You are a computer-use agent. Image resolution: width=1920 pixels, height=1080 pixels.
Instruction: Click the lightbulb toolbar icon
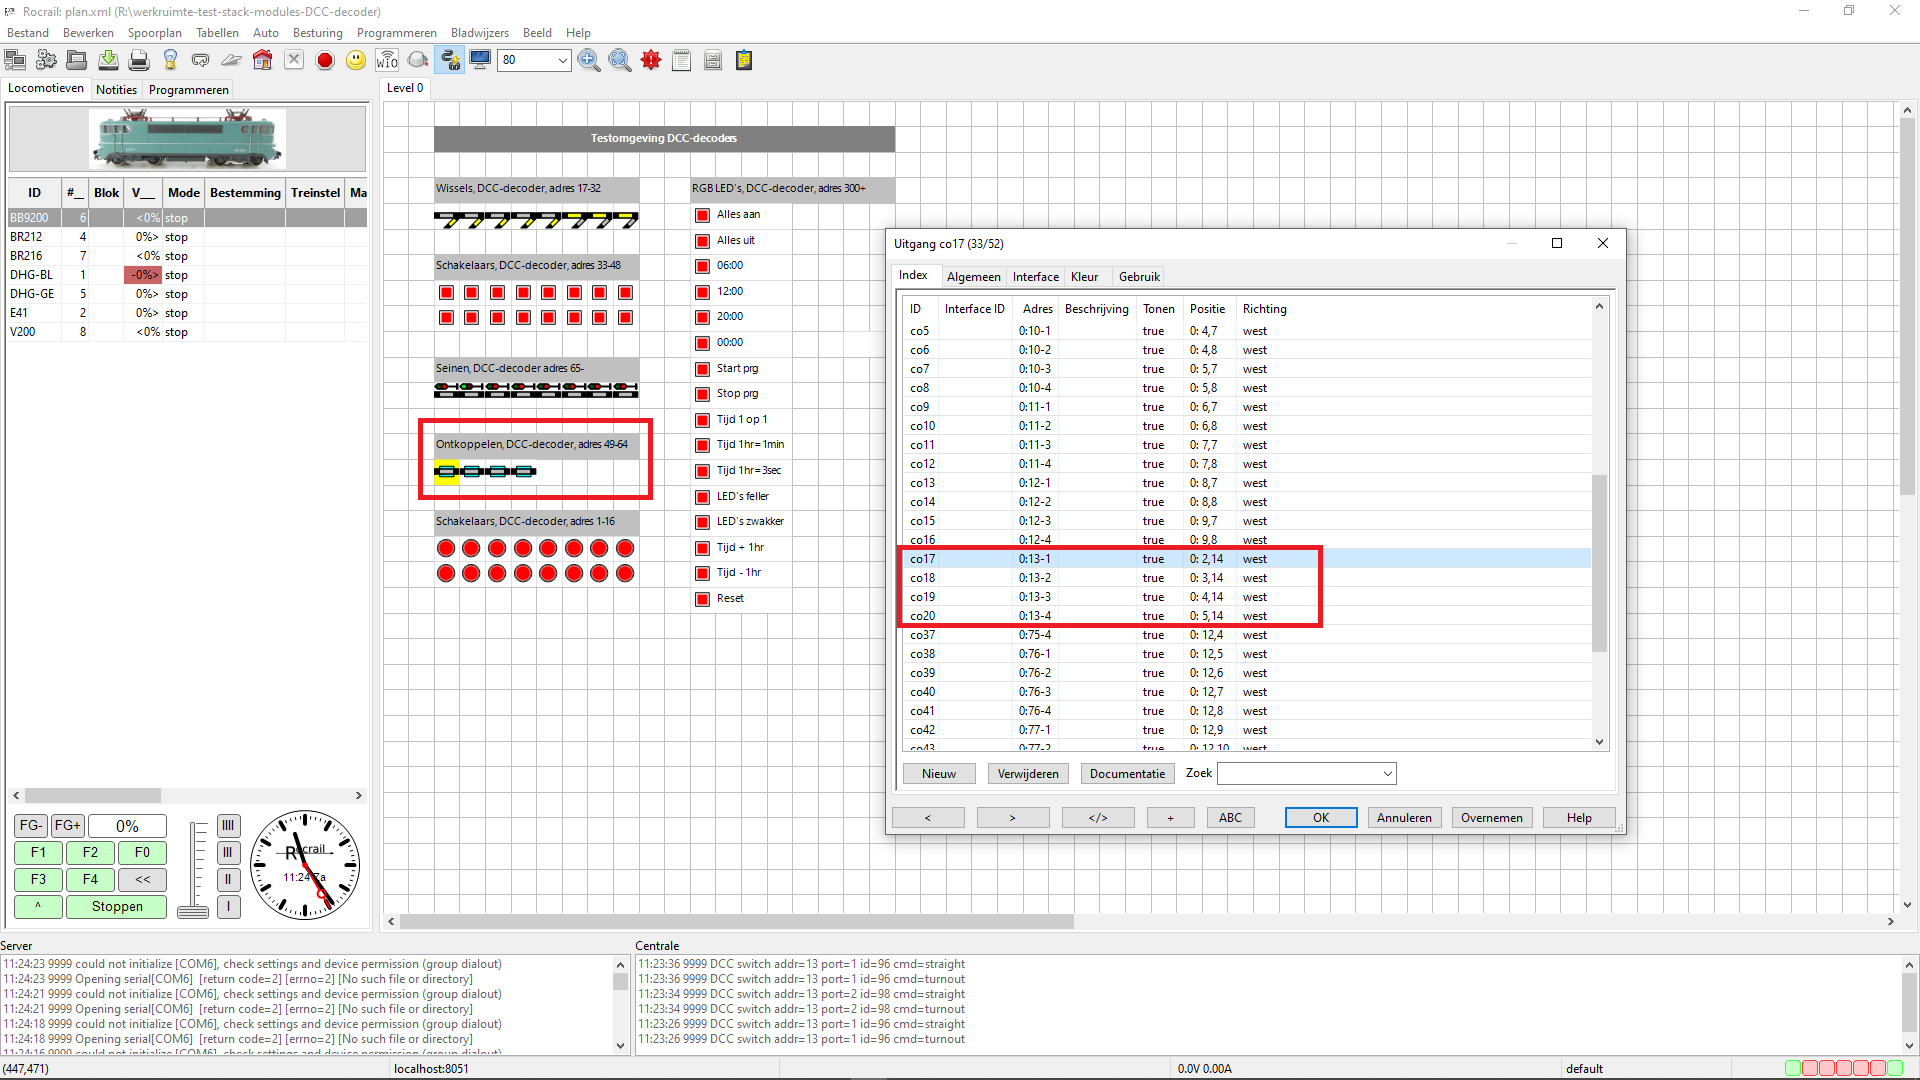tap(170, 61)
